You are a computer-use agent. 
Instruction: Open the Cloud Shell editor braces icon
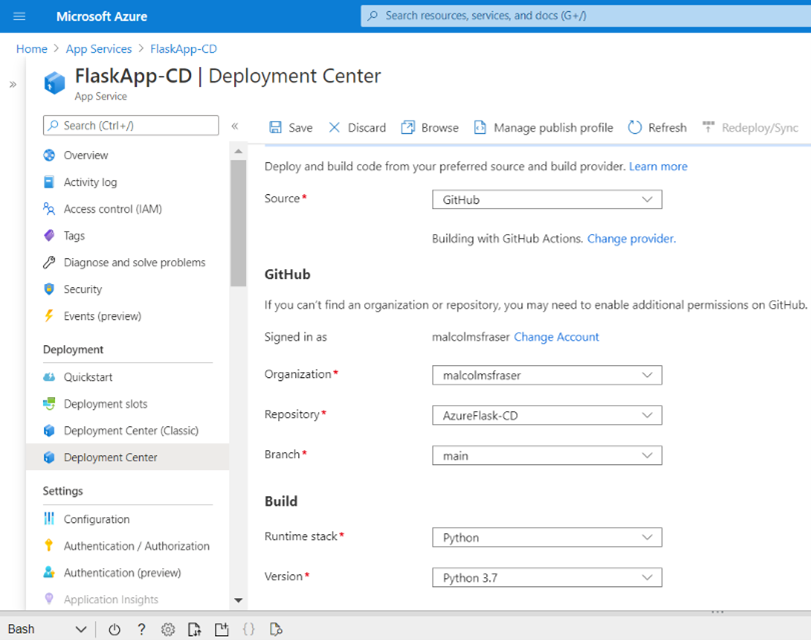(x=249, y=629)
